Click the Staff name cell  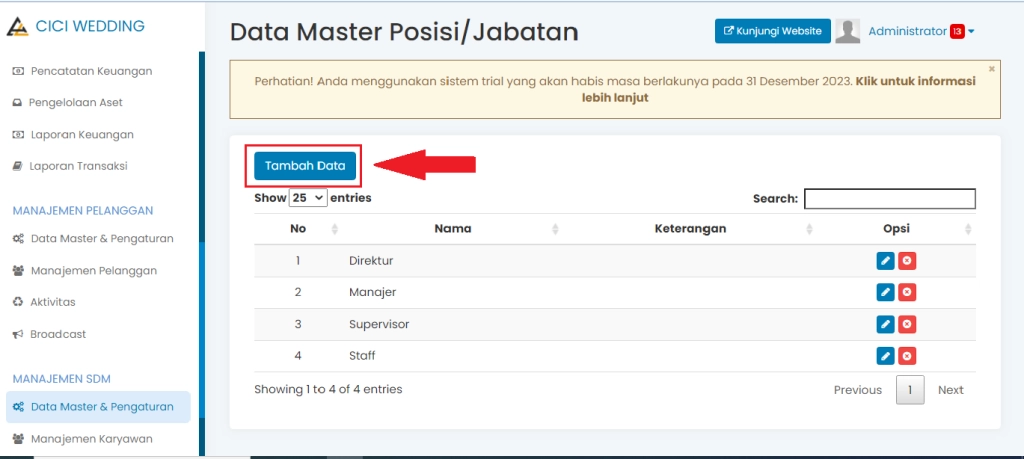tap(362, 356)
